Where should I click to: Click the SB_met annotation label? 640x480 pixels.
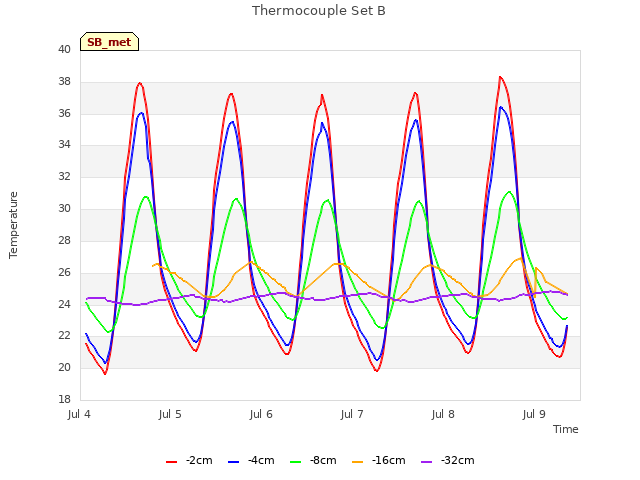point(109,42)
